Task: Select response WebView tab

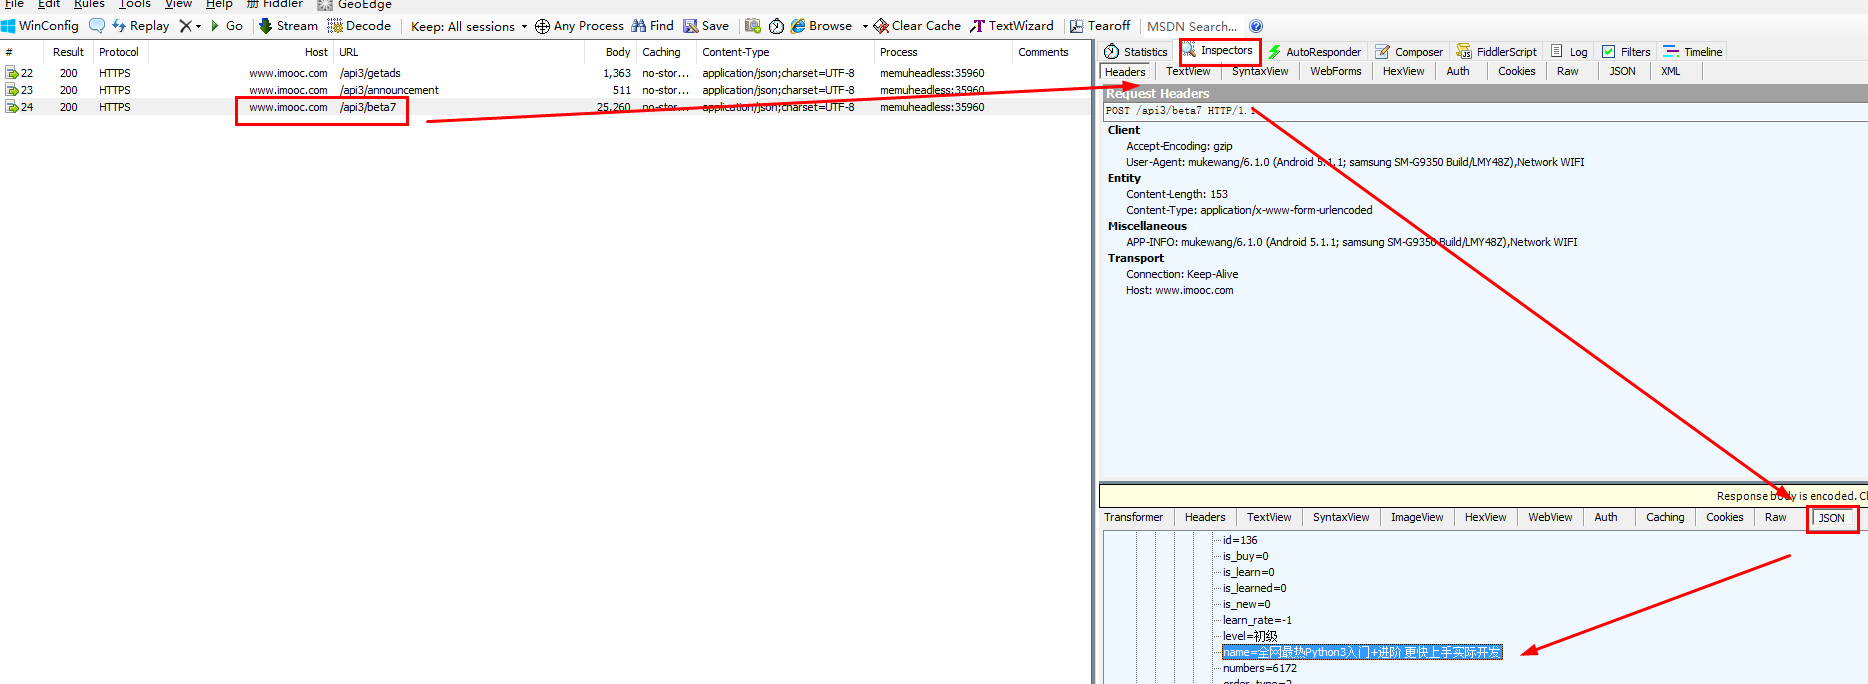Action: click(1550, 518)
